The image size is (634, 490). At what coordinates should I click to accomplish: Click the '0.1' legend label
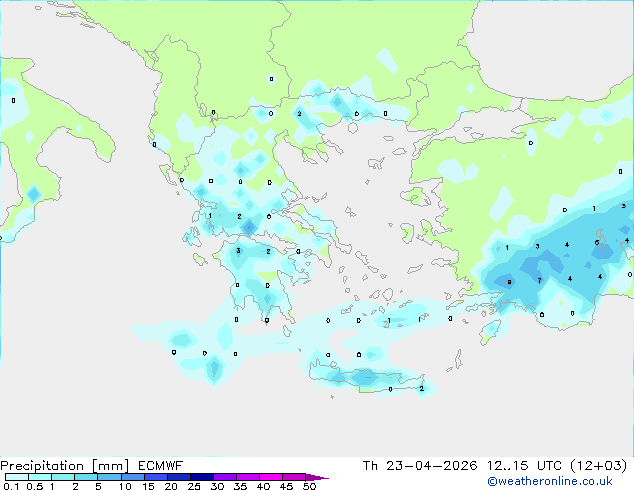pos(11,486)
